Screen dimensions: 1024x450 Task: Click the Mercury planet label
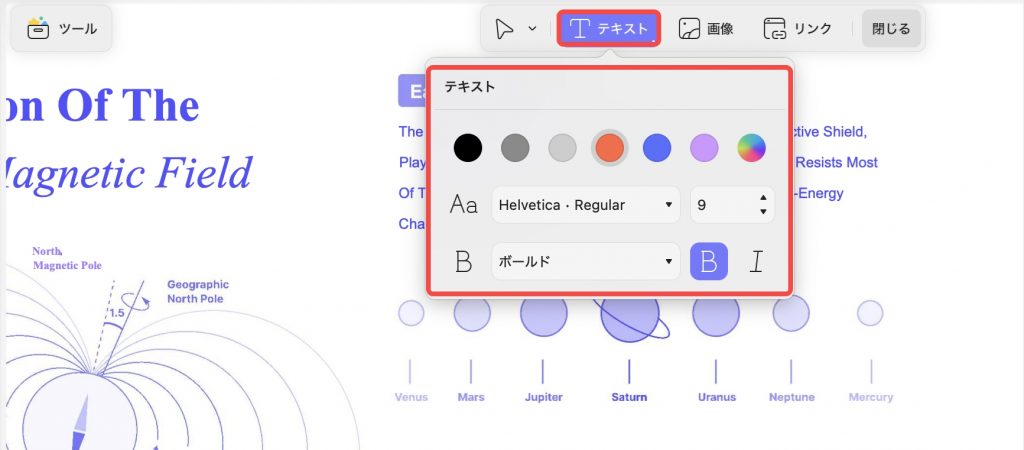[871, 397]
